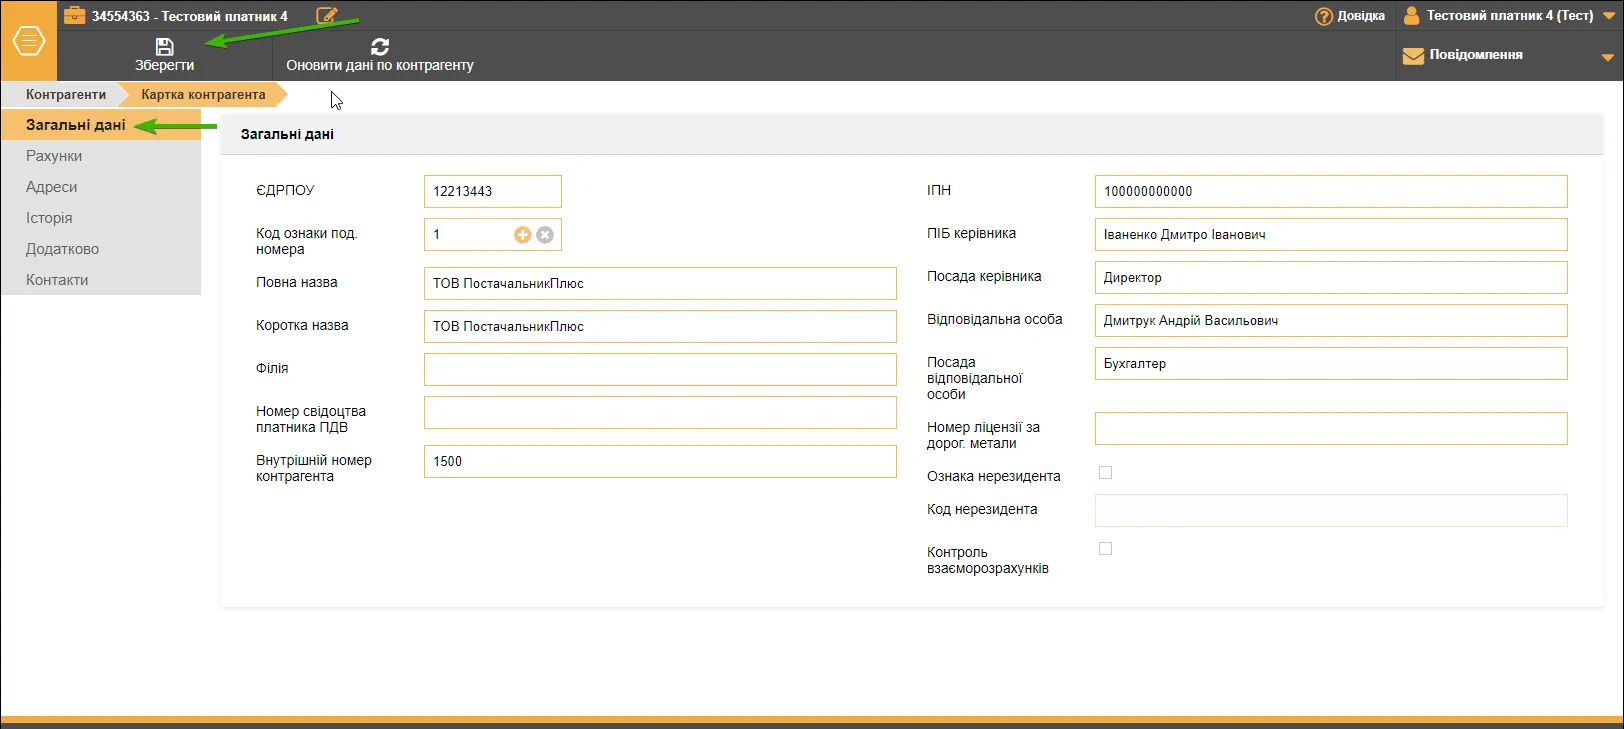Click the user profile icon
1624x729 pixels.
pyautogui.click(x=1412, y=16)
